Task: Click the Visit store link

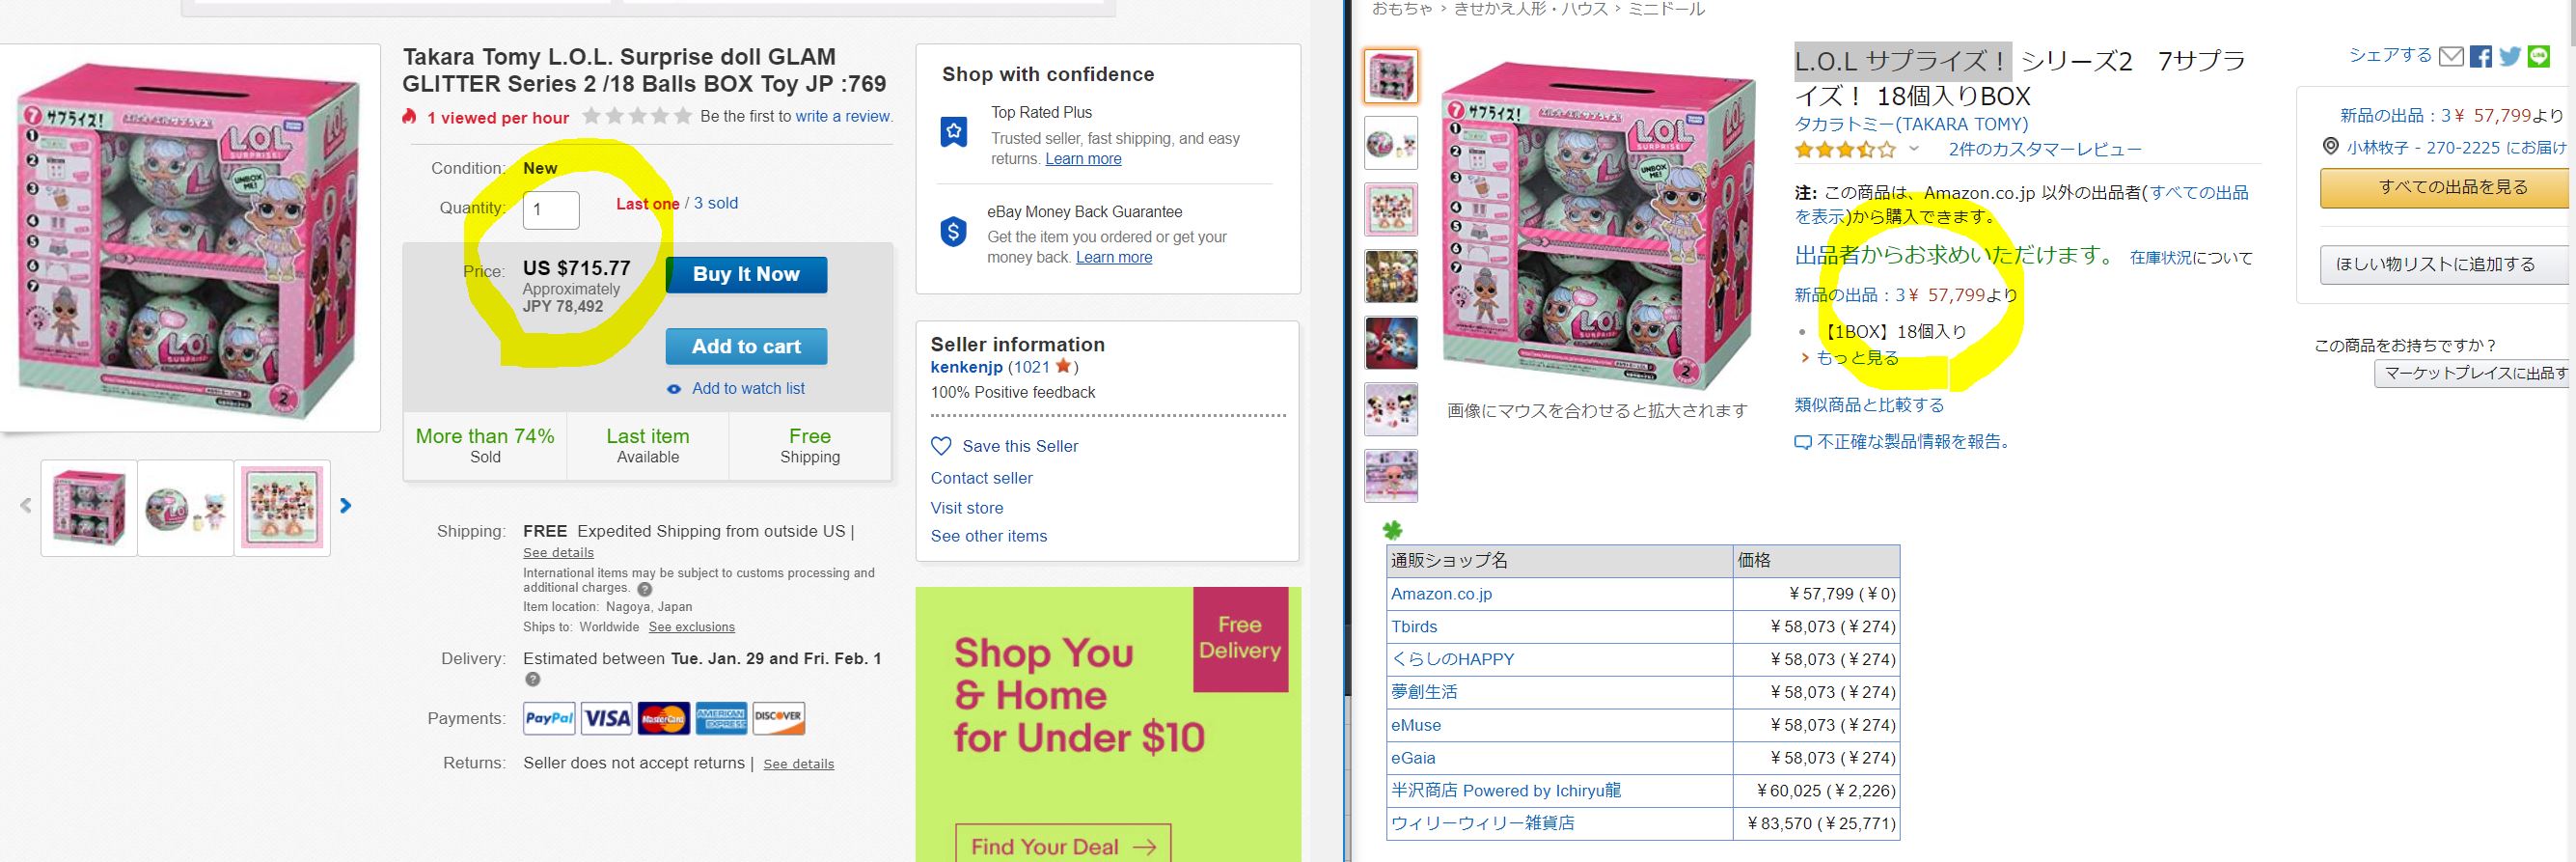Action: 966,508
